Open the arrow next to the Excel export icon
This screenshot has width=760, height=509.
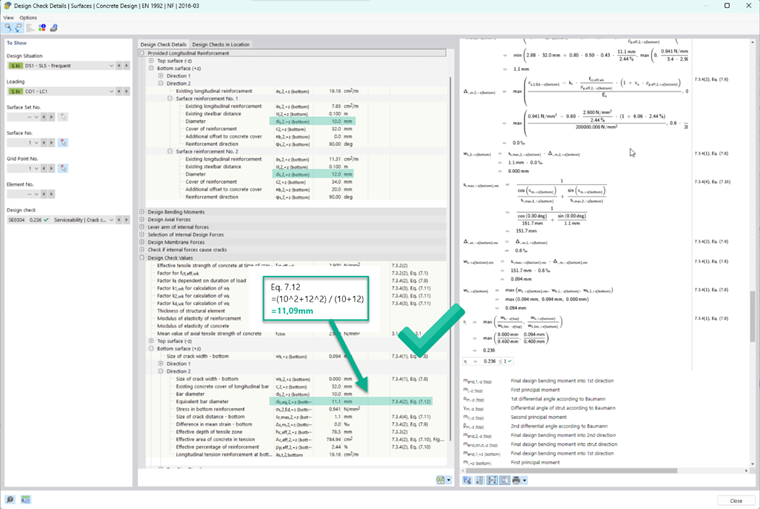[x=449, y=480]
